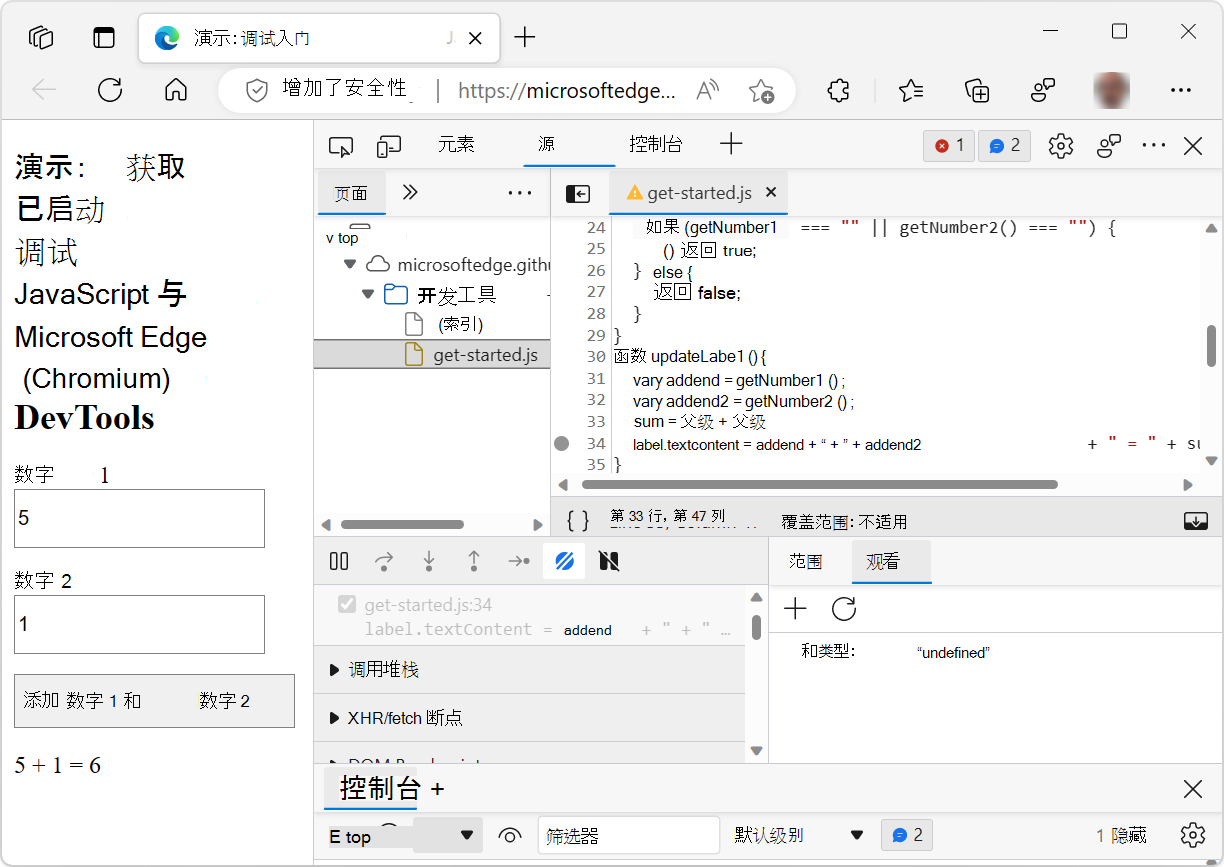Click the 控制台 drawer tab
1224x867 pixels.
tap(380, 788)
